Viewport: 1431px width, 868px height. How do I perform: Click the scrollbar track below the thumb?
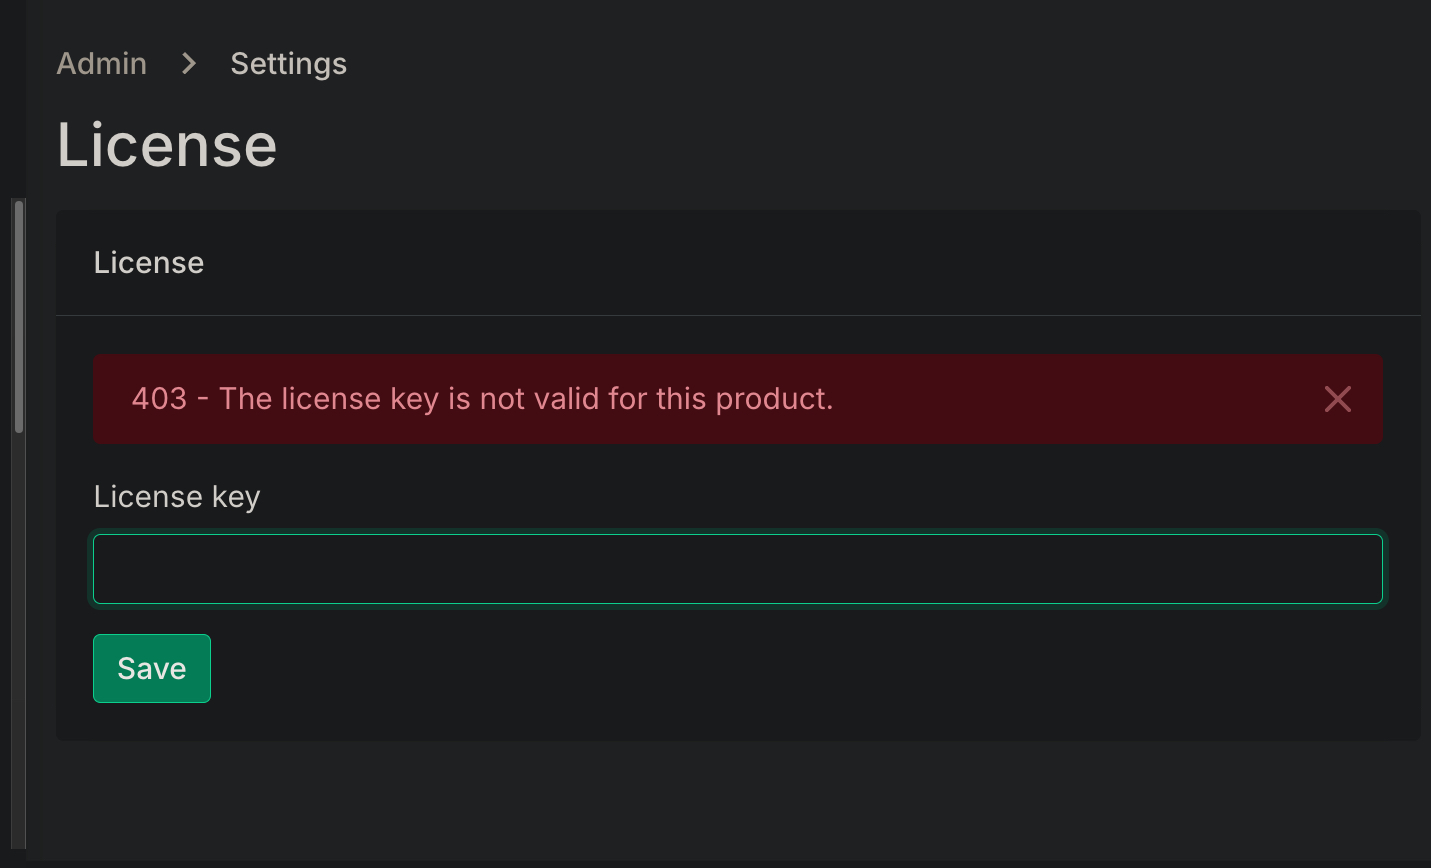click(x=19, y=640)
